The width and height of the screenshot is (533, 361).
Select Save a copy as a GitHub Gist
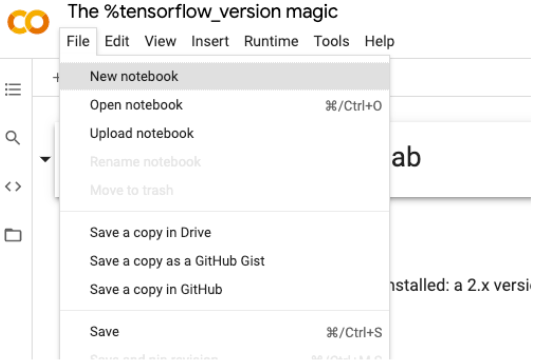pyautogui.click(x=224, y=261)
